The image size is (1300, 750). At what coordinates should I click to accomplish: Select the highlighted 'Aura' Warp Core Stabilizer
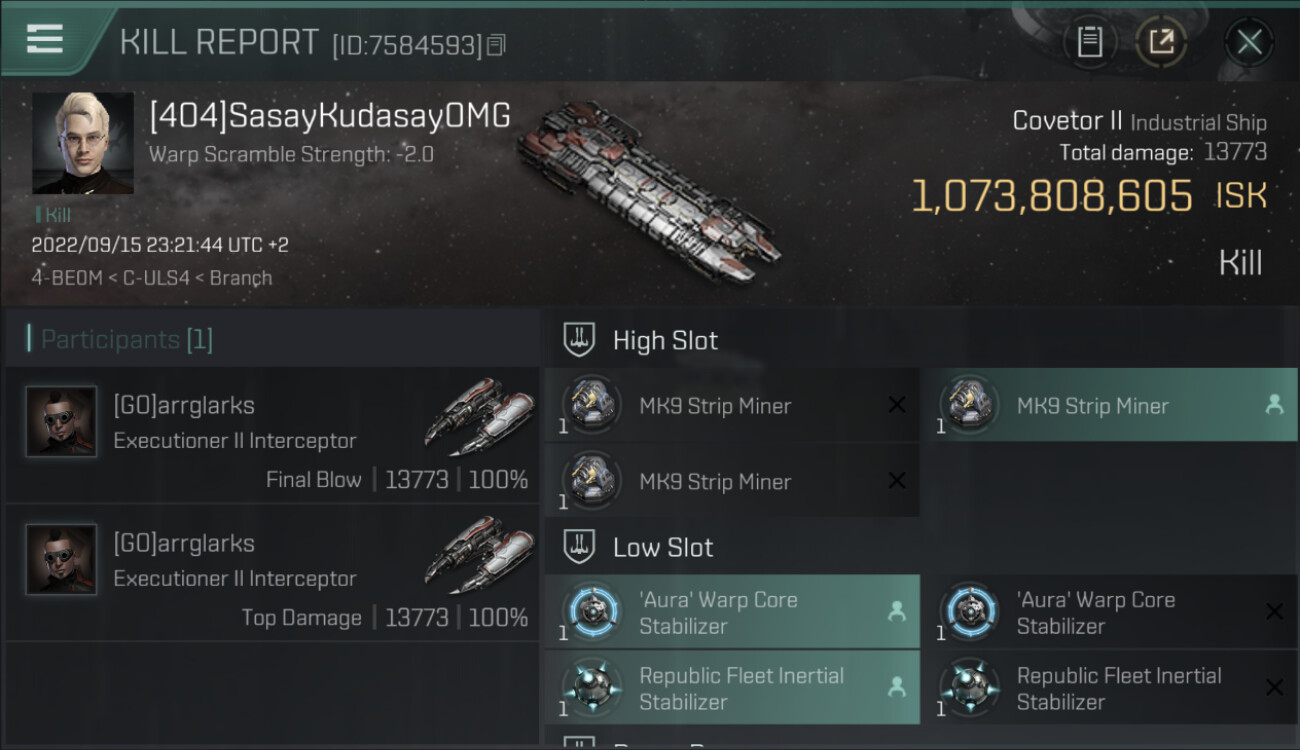pos(732,612)
